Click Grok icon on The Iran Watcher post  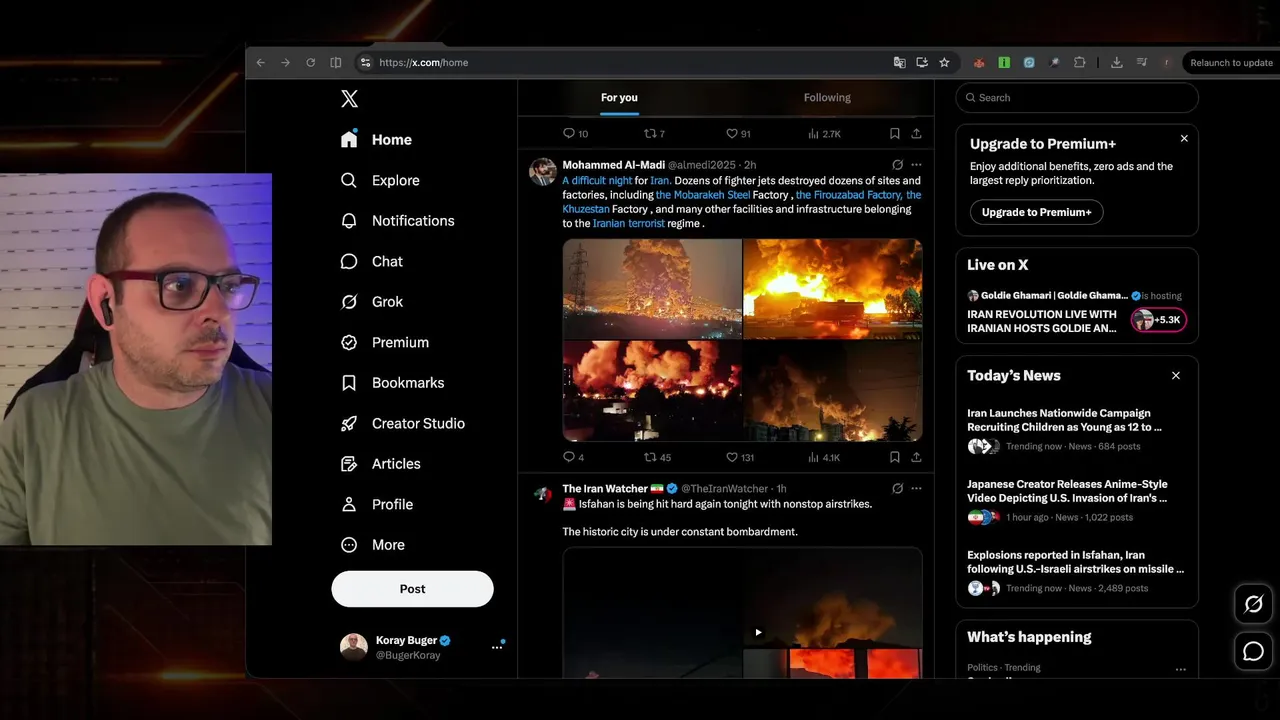click(x=897, y=489)
